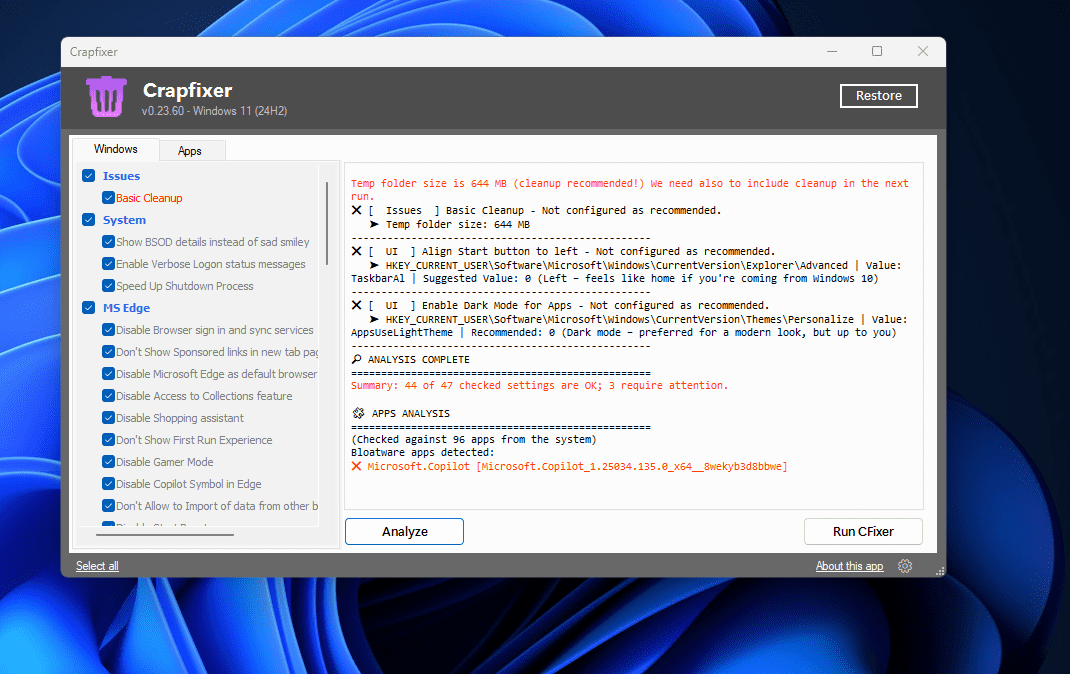
Task: Click the Analyze button
Action: point(404,531)
